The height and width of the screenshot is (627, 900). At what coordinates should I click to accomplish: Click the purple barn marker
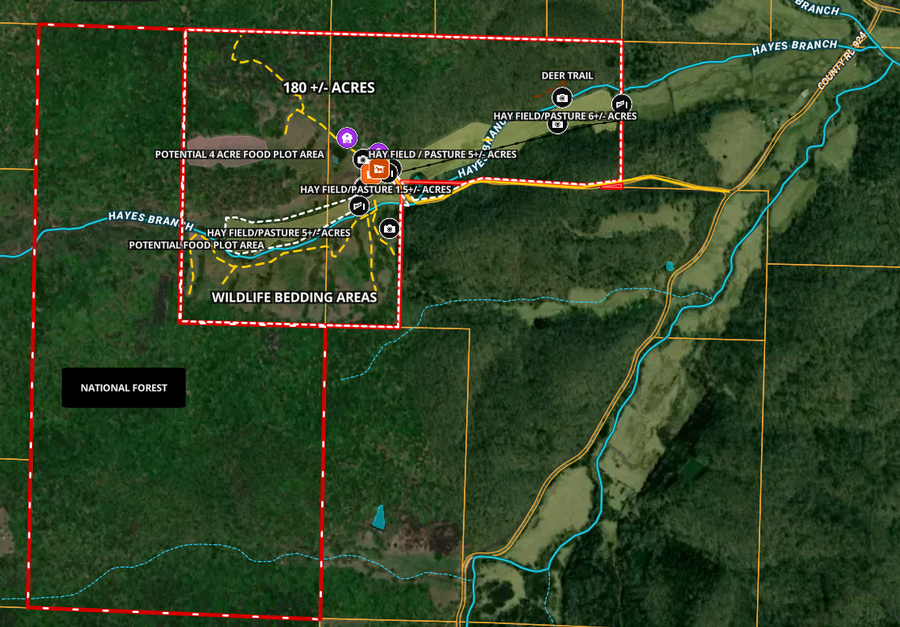tap(346, 137)
